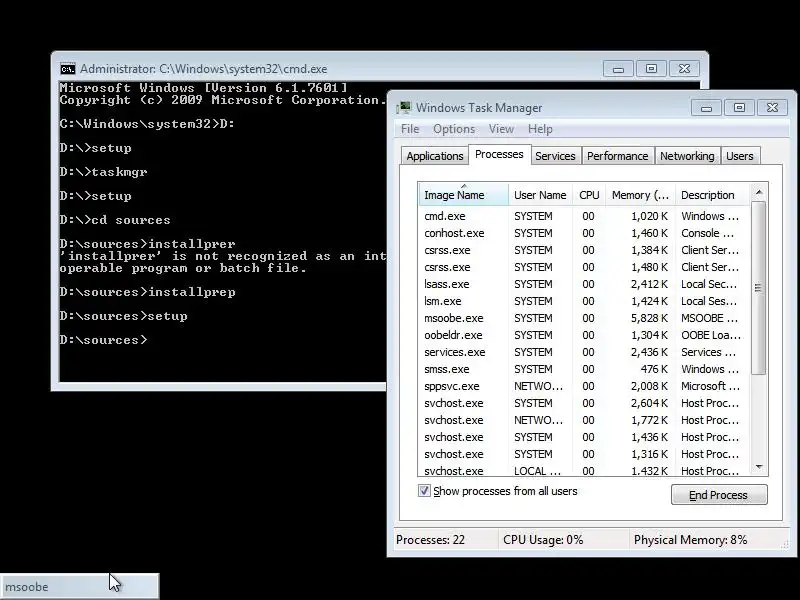Maximize the cmd.exe window
The image size is (800, 600).
[651, 69]
